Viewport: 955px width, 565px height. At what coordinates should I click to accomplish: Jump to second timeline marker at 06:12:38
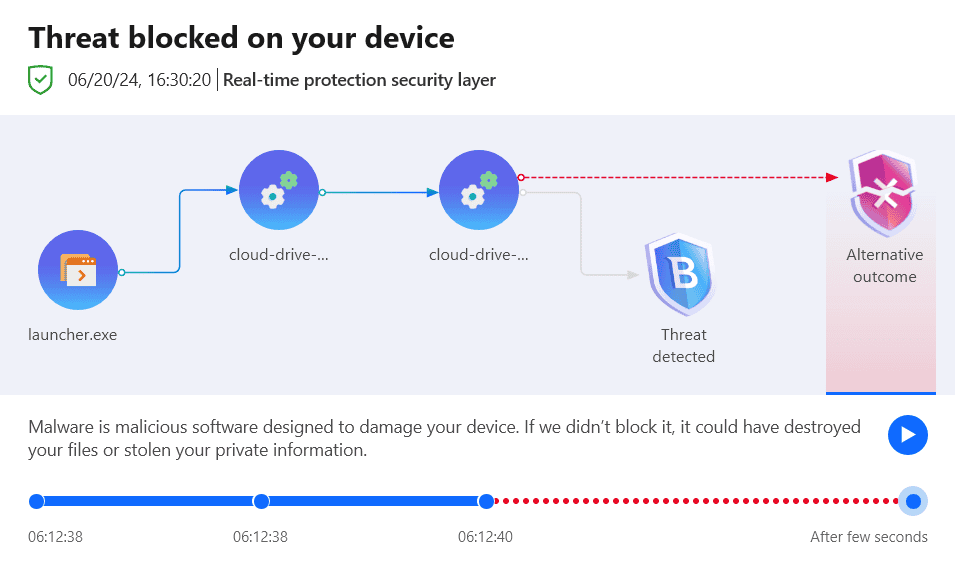pos(261,501)
